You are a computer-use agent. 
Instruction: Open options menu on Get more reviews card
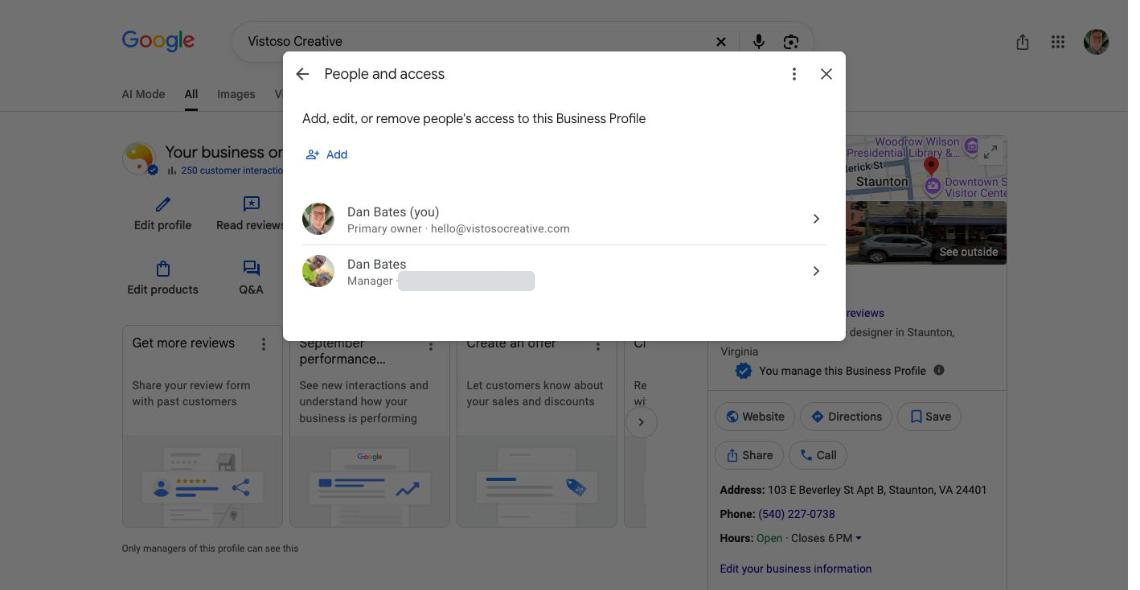264,344
